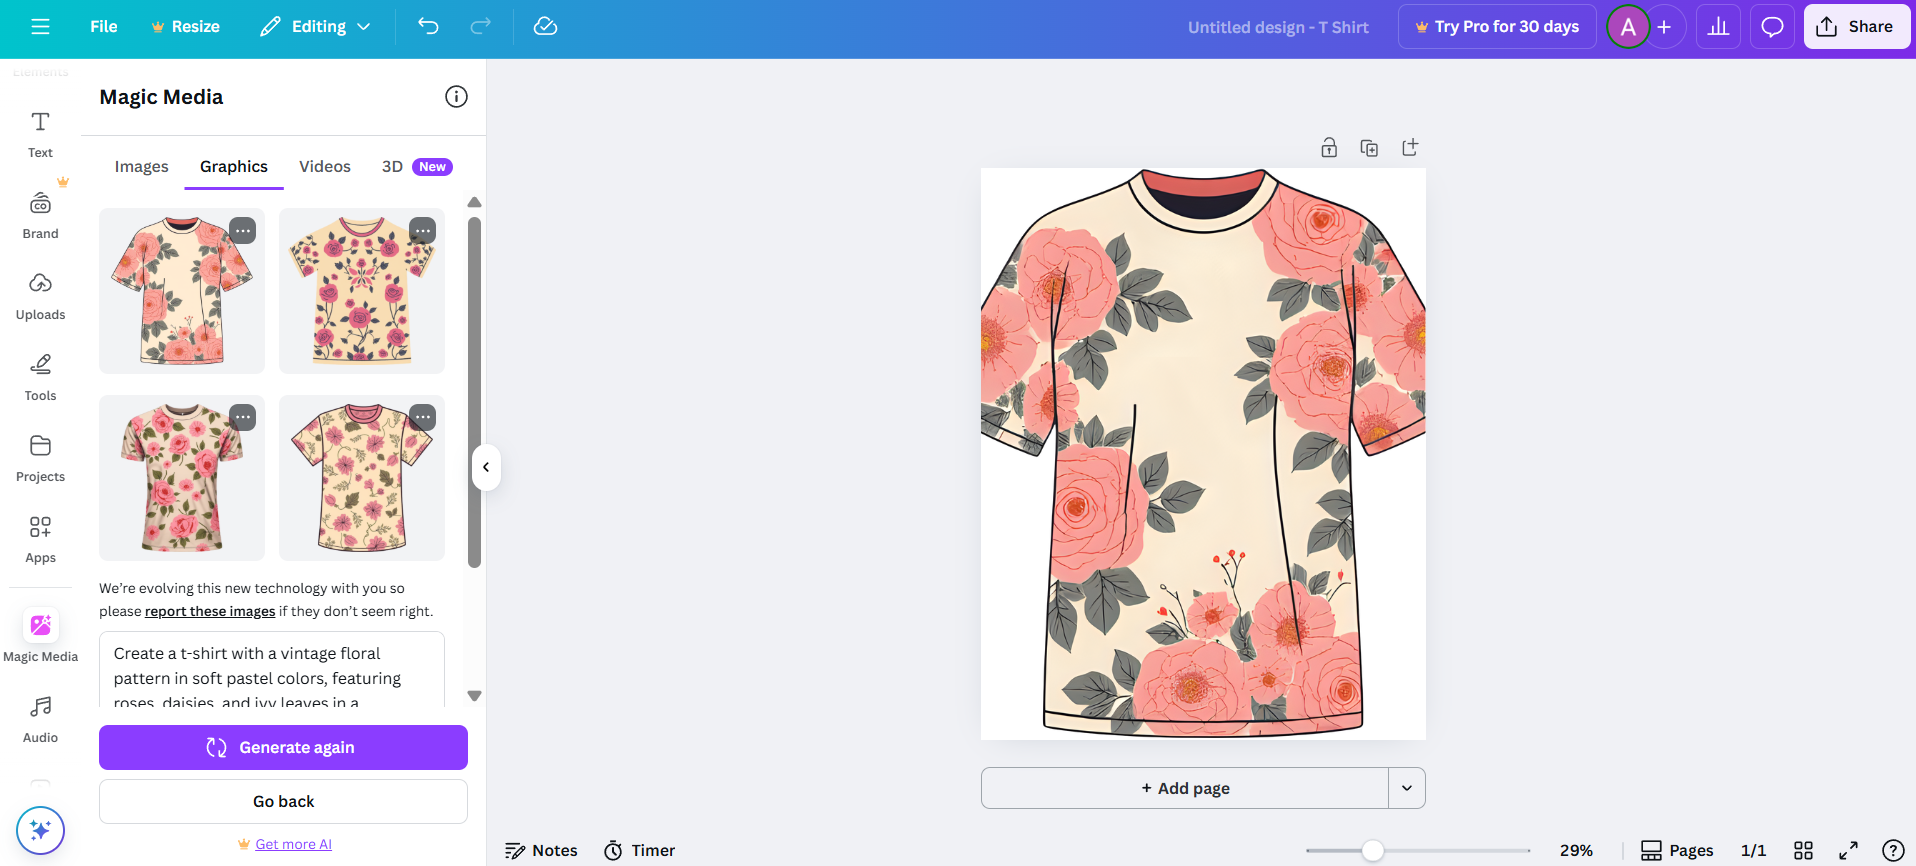Viewport: 1916px width, 866px height.
Task: Switch to the Graphics tab
Action: point(234,167)
